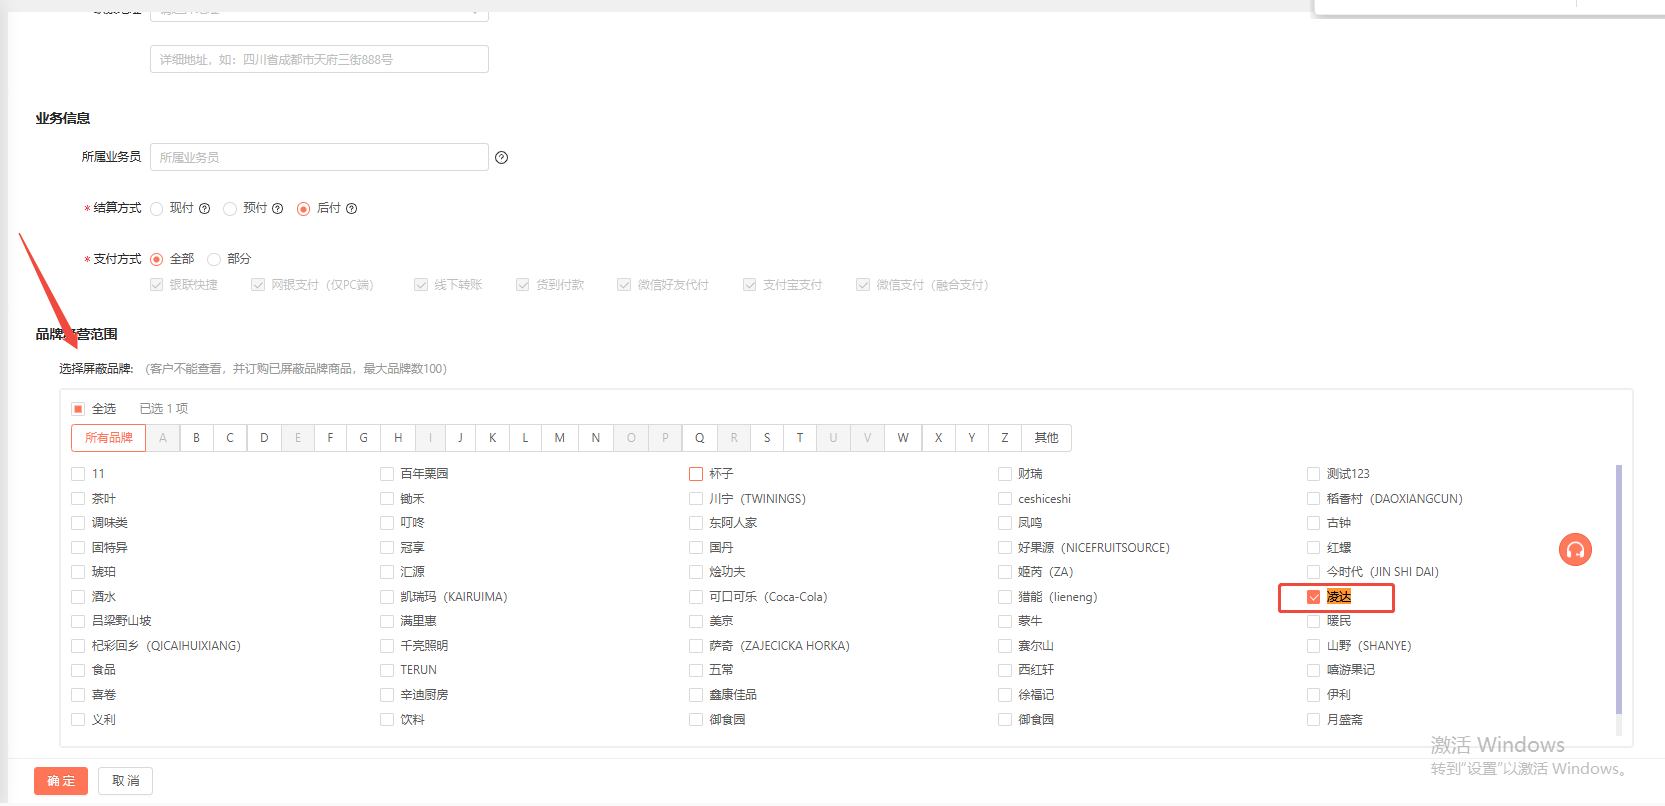
Task: Click into the 所属业务员 input field
Action: pyautogui.click(x=319, y=157)
